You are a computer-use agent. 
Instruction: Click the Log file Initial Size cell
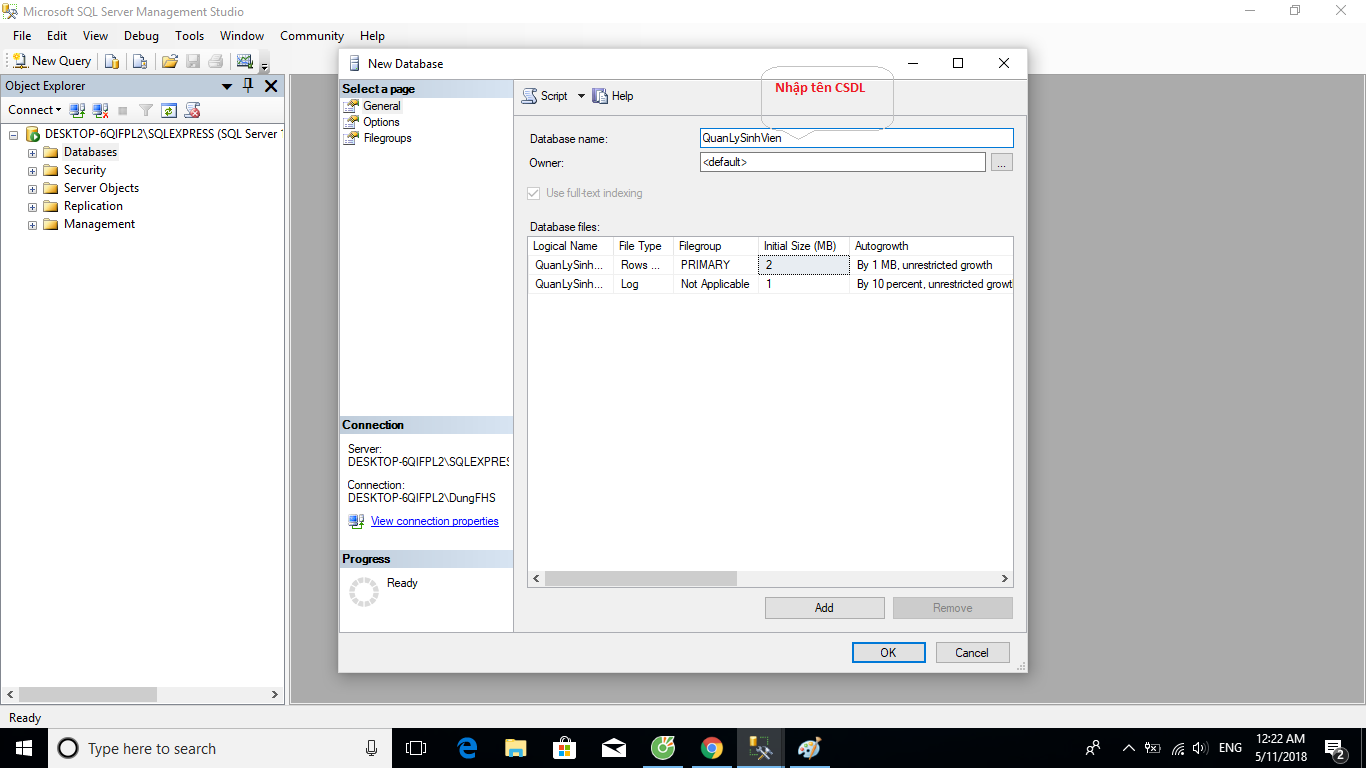coord(804,284)
